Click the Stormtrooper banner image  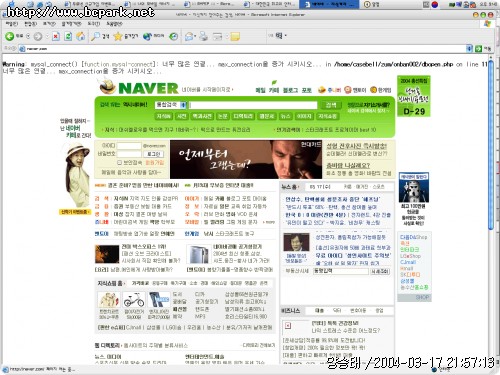point(414,188)
